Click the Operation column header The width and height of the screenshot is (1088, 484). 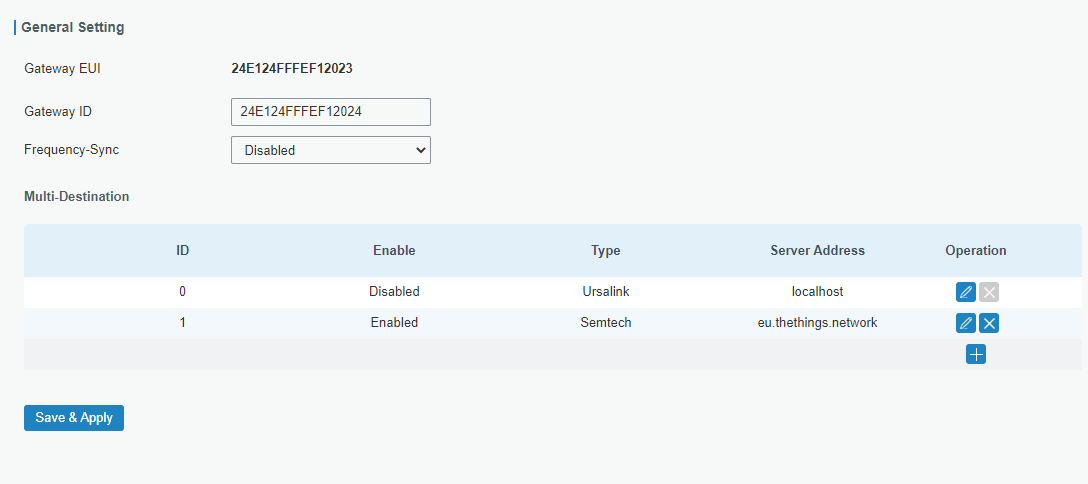tap(975, 251)
